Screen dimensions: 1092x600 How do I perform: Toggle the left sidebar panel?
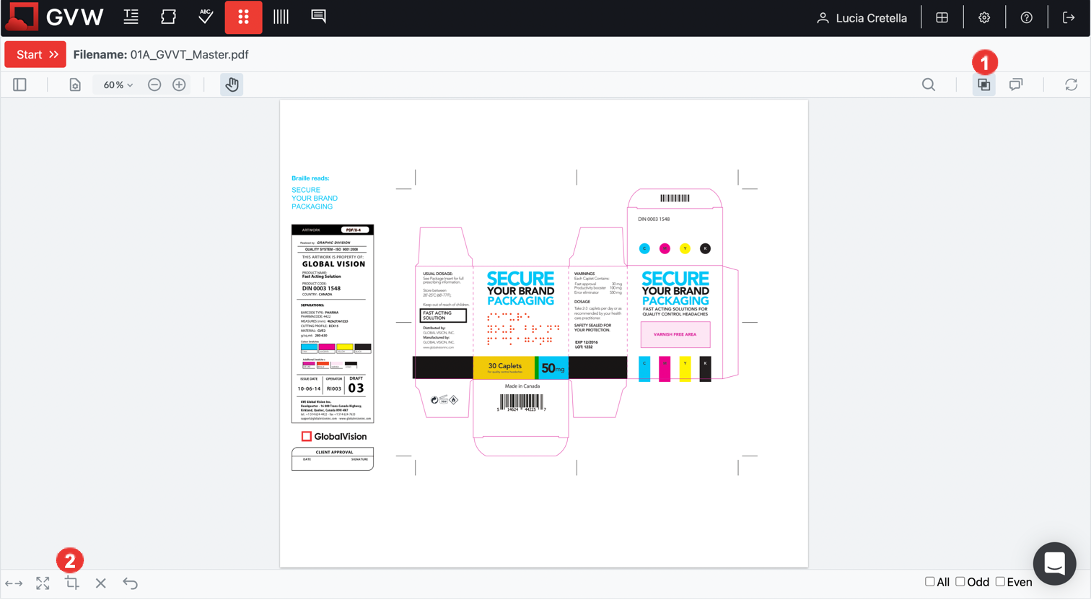click(20, 85)
